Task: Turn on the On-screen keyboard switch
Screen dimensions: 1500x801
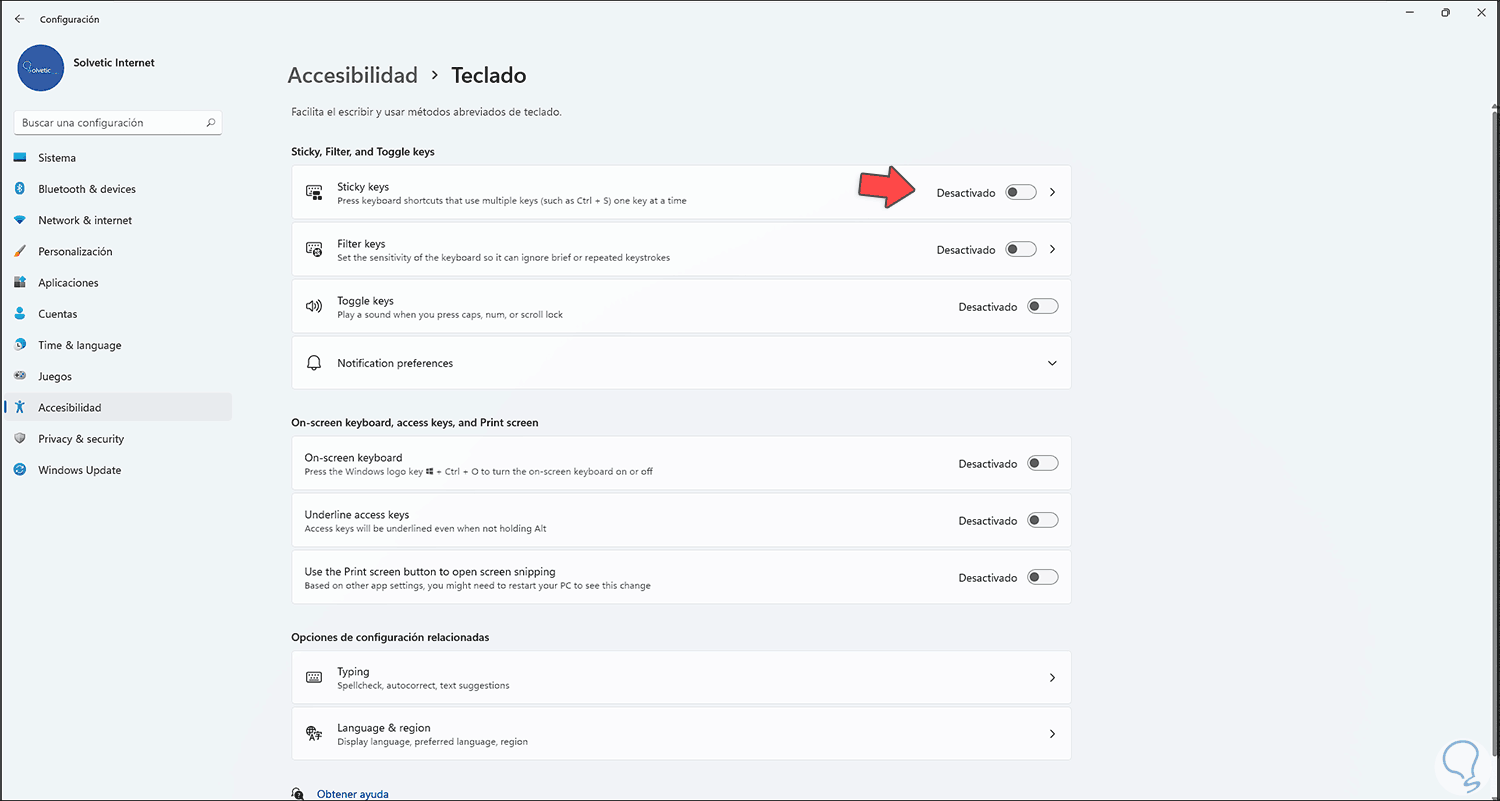Action: pos(1042,464)
